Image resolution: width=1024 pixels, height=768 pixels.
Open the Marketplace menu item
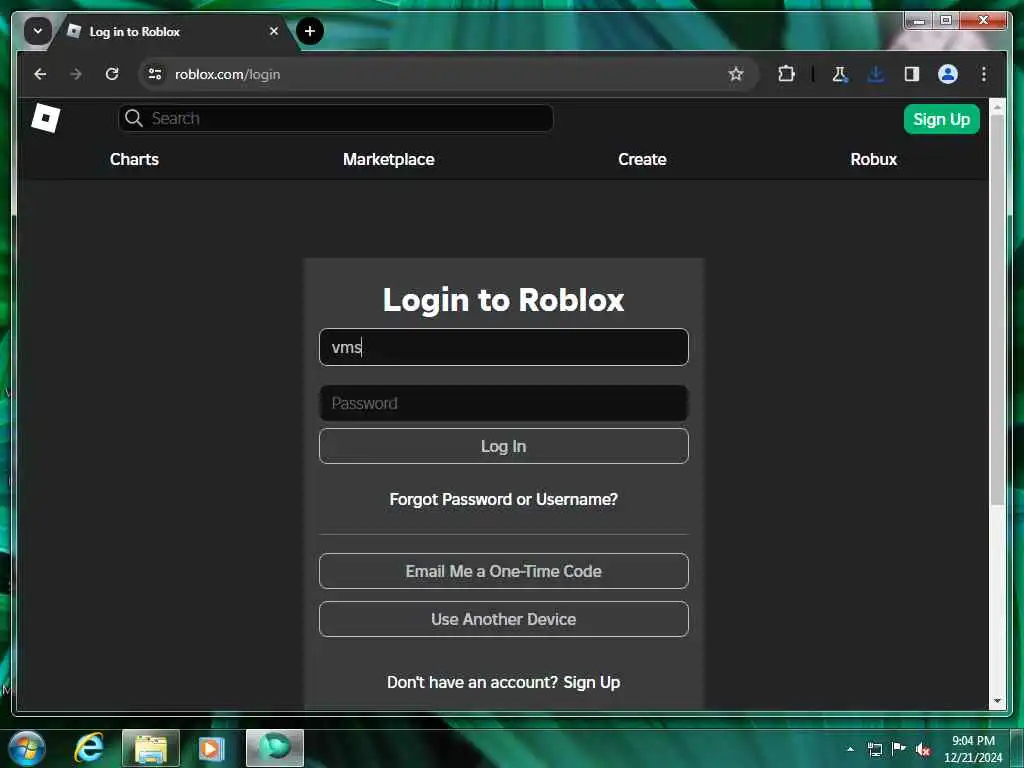click(x=389, y=159)
